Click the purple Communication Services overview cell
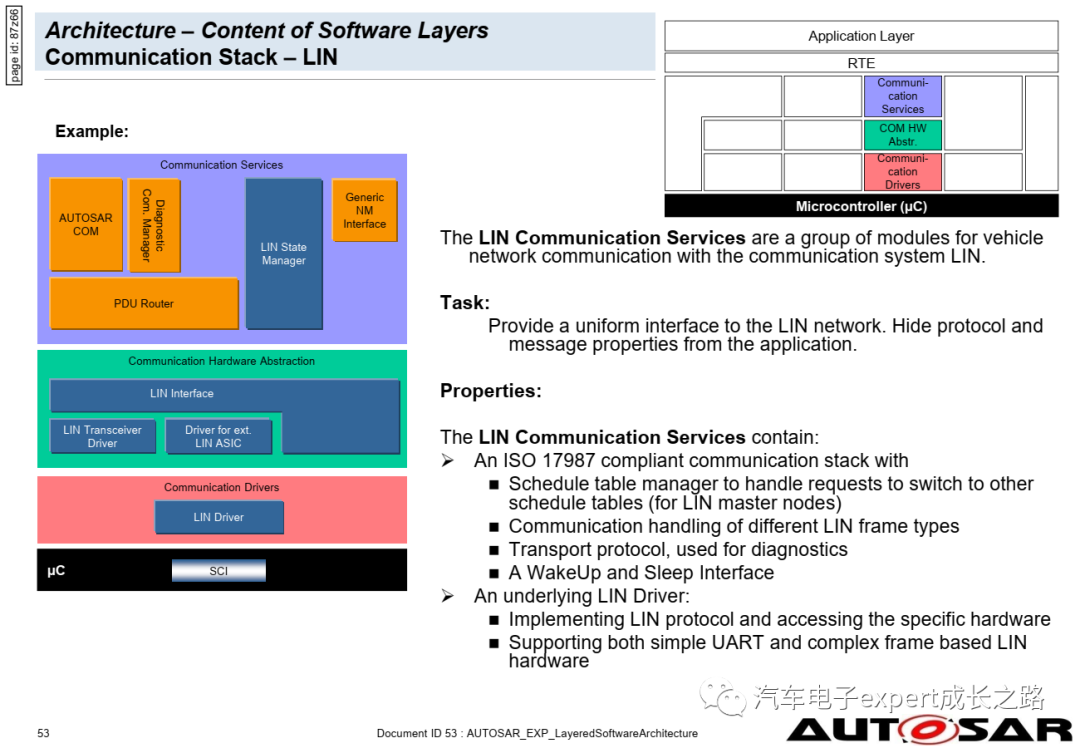Viewport: 1080px width, 748px height. coord(902,96)
